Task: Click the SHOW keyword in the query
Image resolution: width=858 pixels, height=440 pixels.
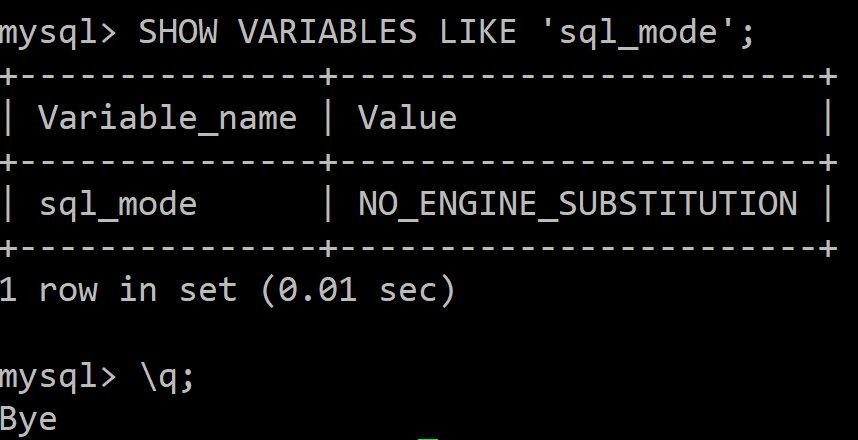Action: pyautogui.click(x=178, y=32)
